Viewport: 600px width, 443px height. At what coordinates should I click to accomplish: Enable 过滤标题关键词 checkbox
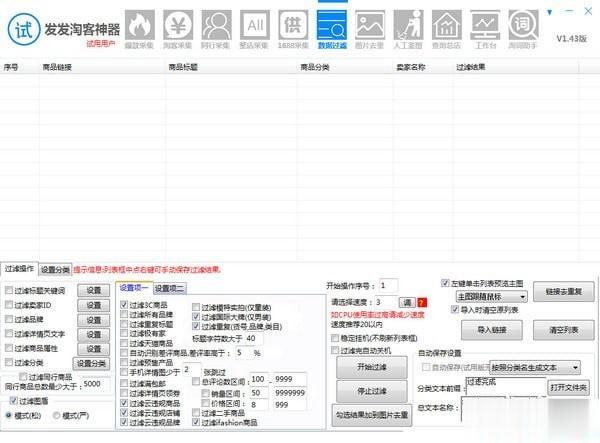[9, 290]
